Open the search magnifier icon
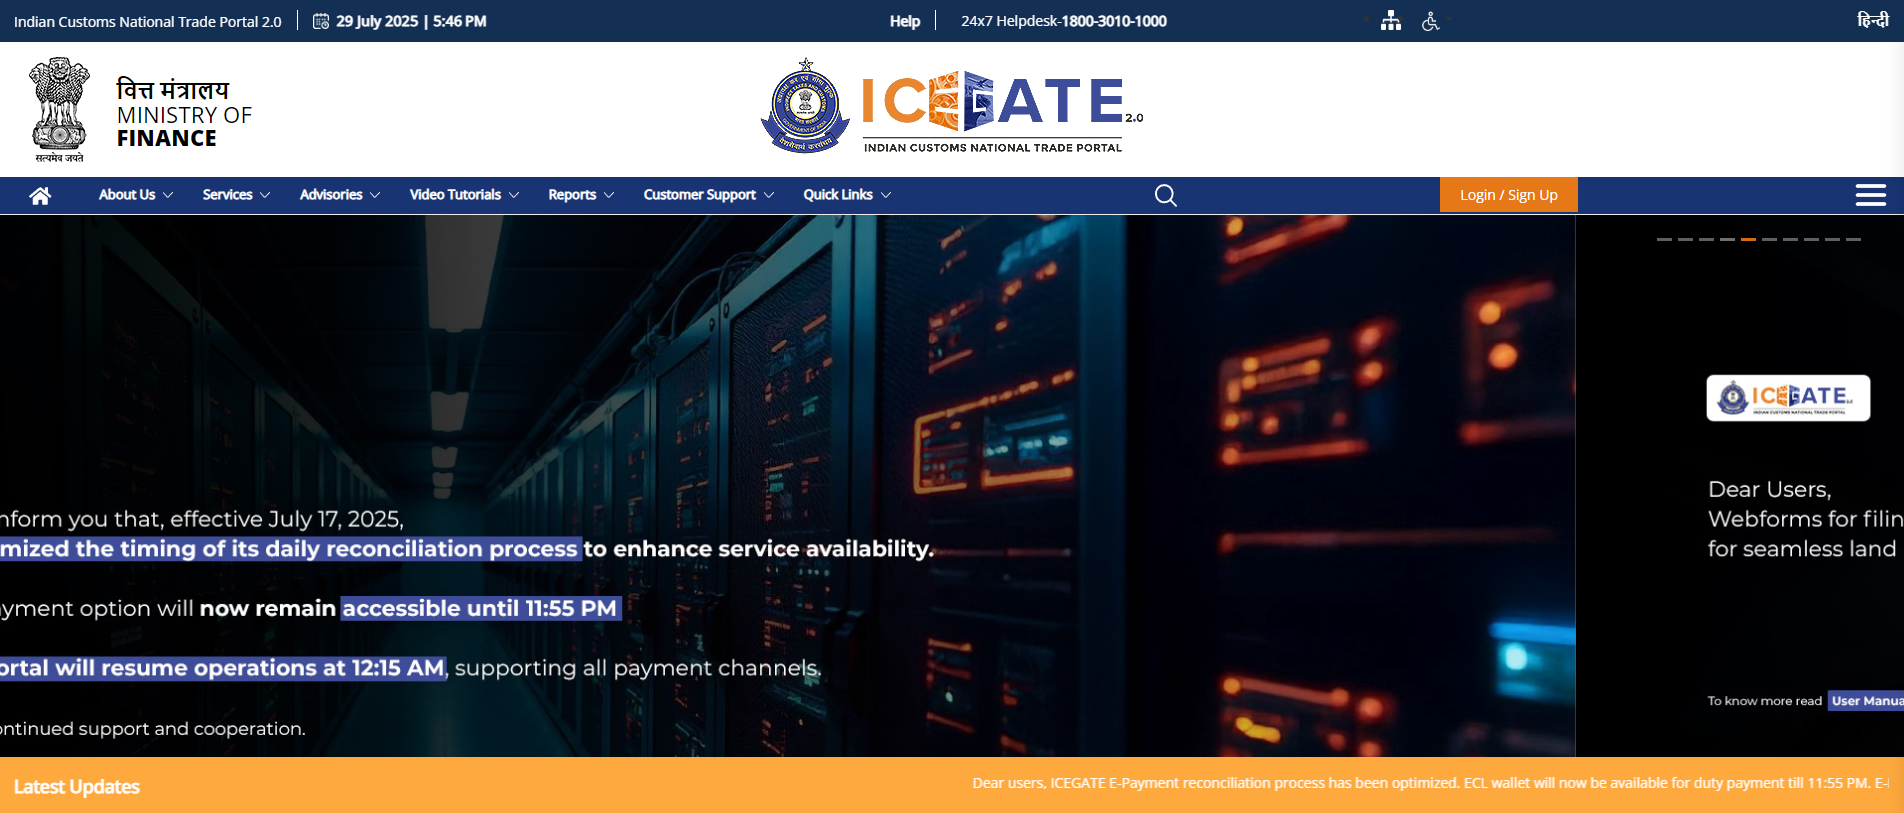Screen dimensions: 1904x813 (1165, 195)
